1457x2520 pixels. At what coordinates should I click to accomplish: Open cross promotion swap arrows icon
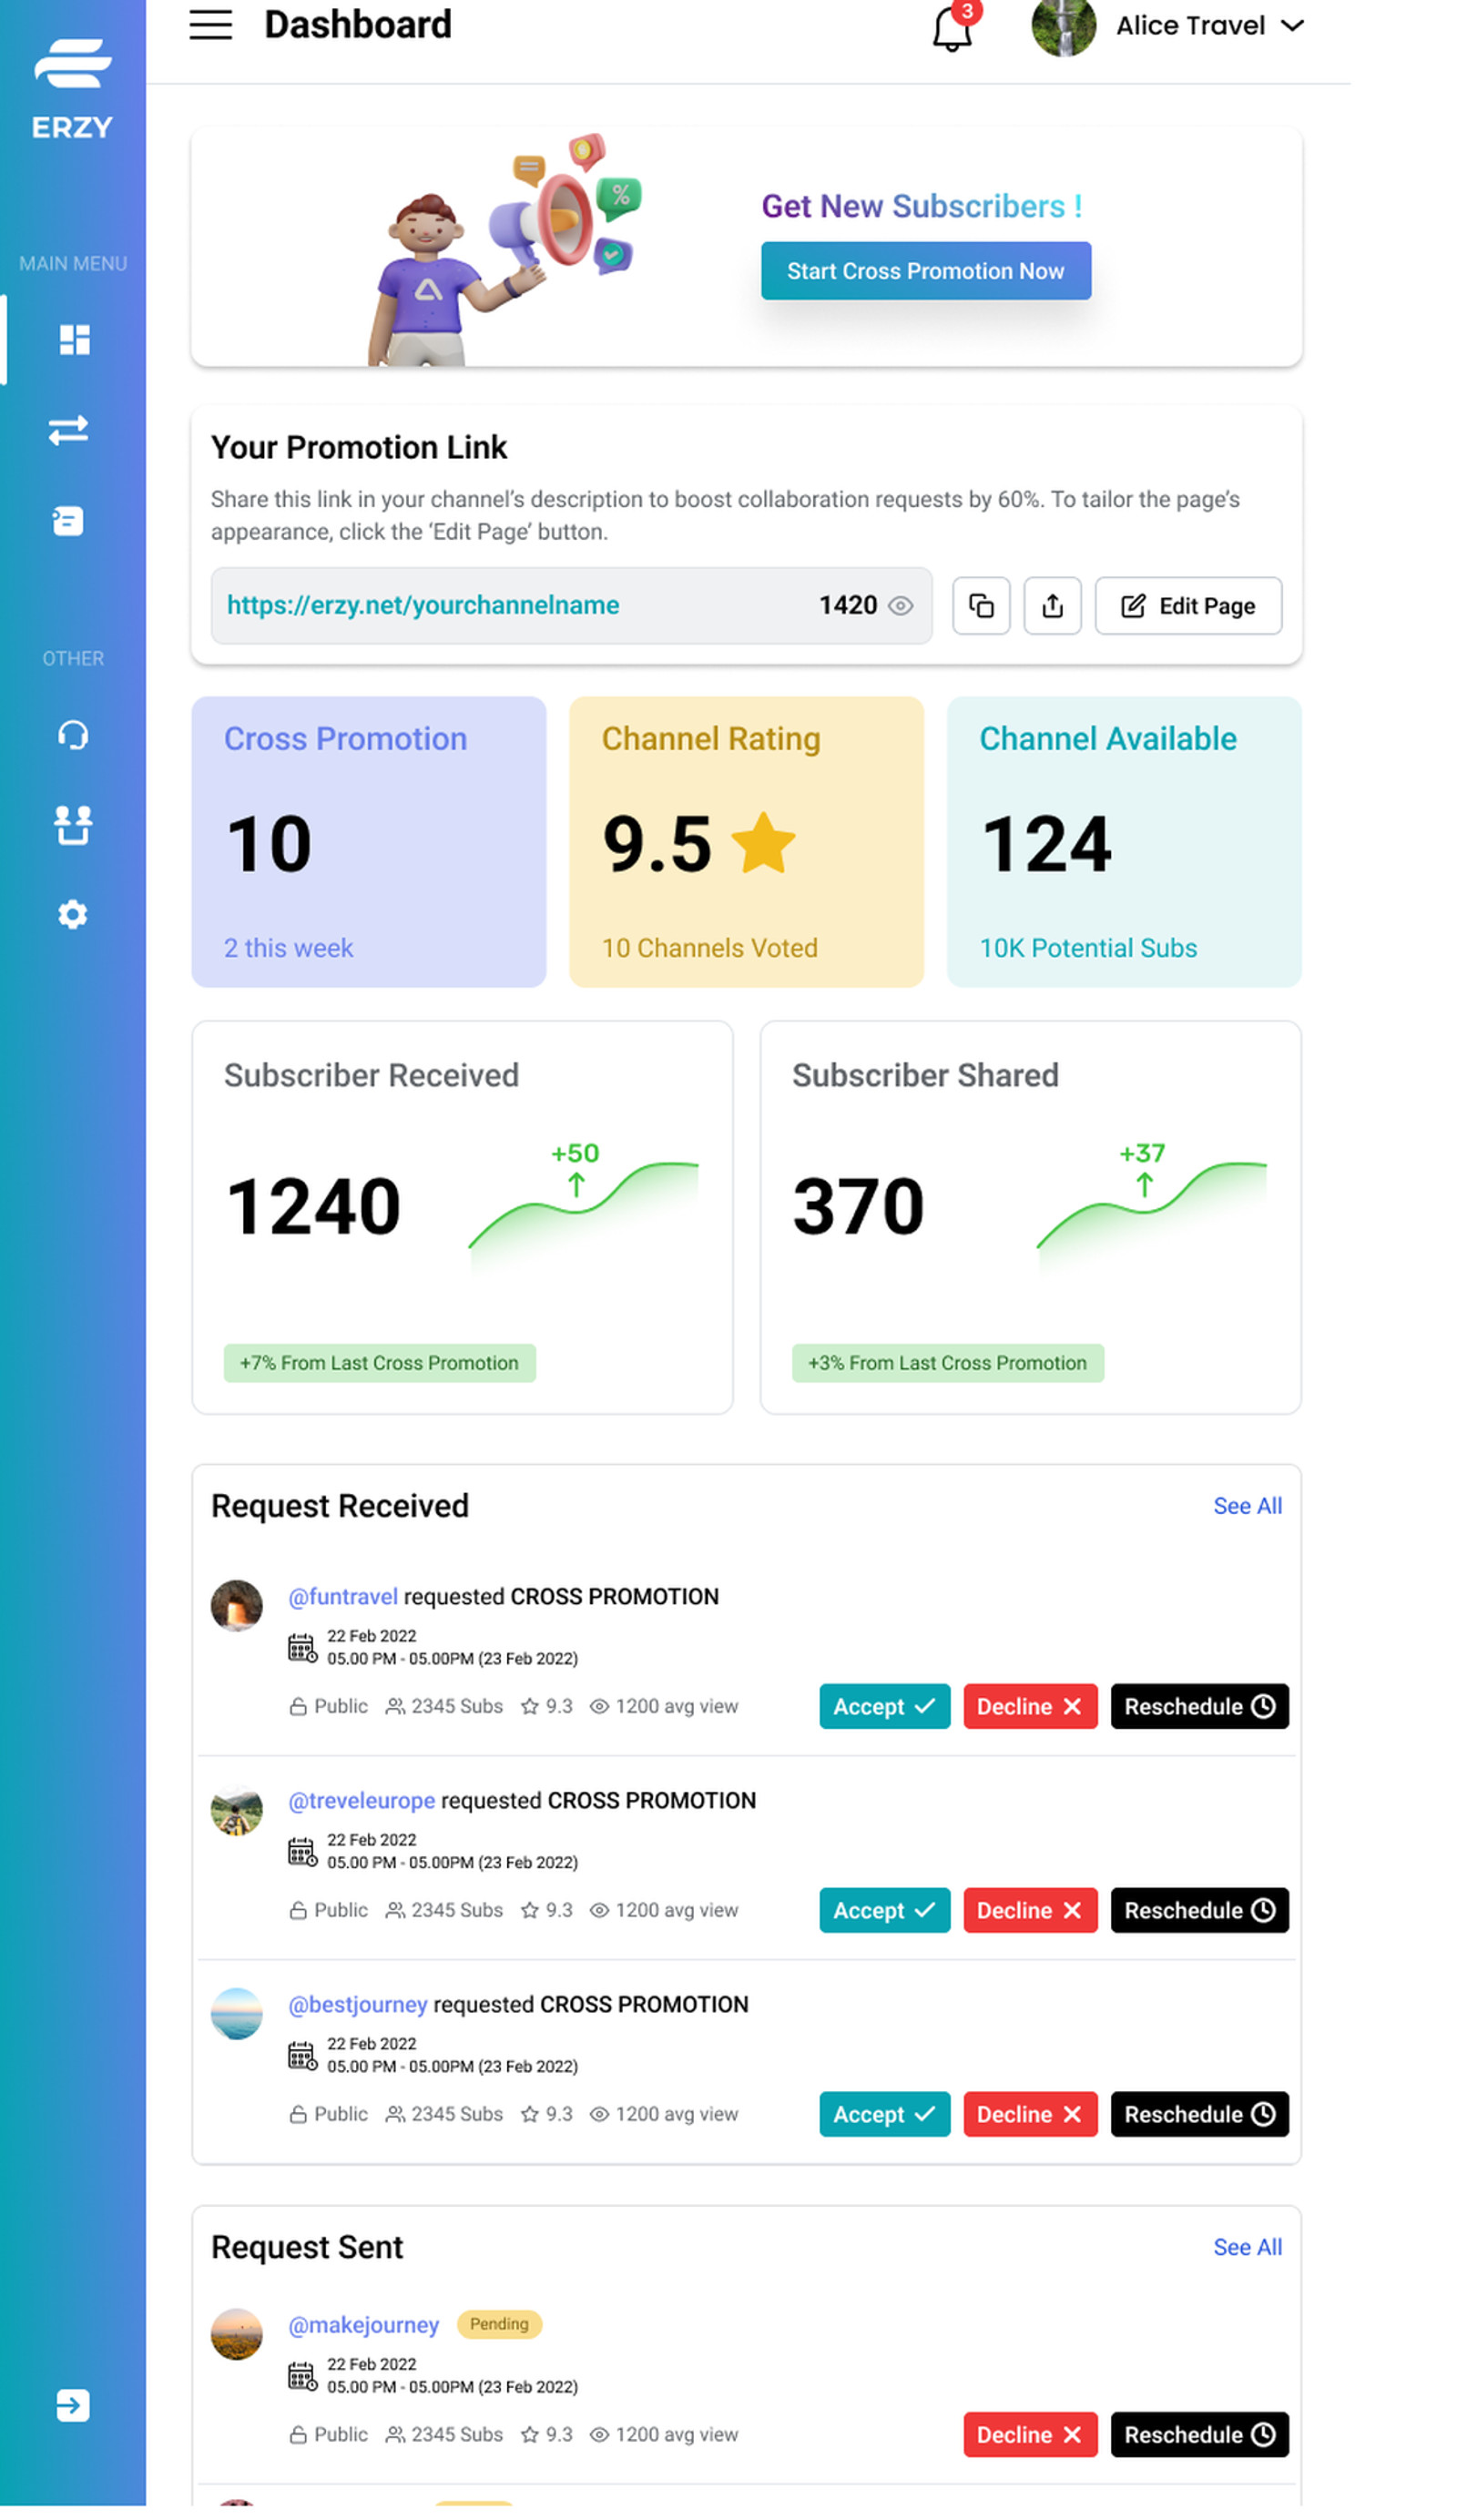pos(69,430)
